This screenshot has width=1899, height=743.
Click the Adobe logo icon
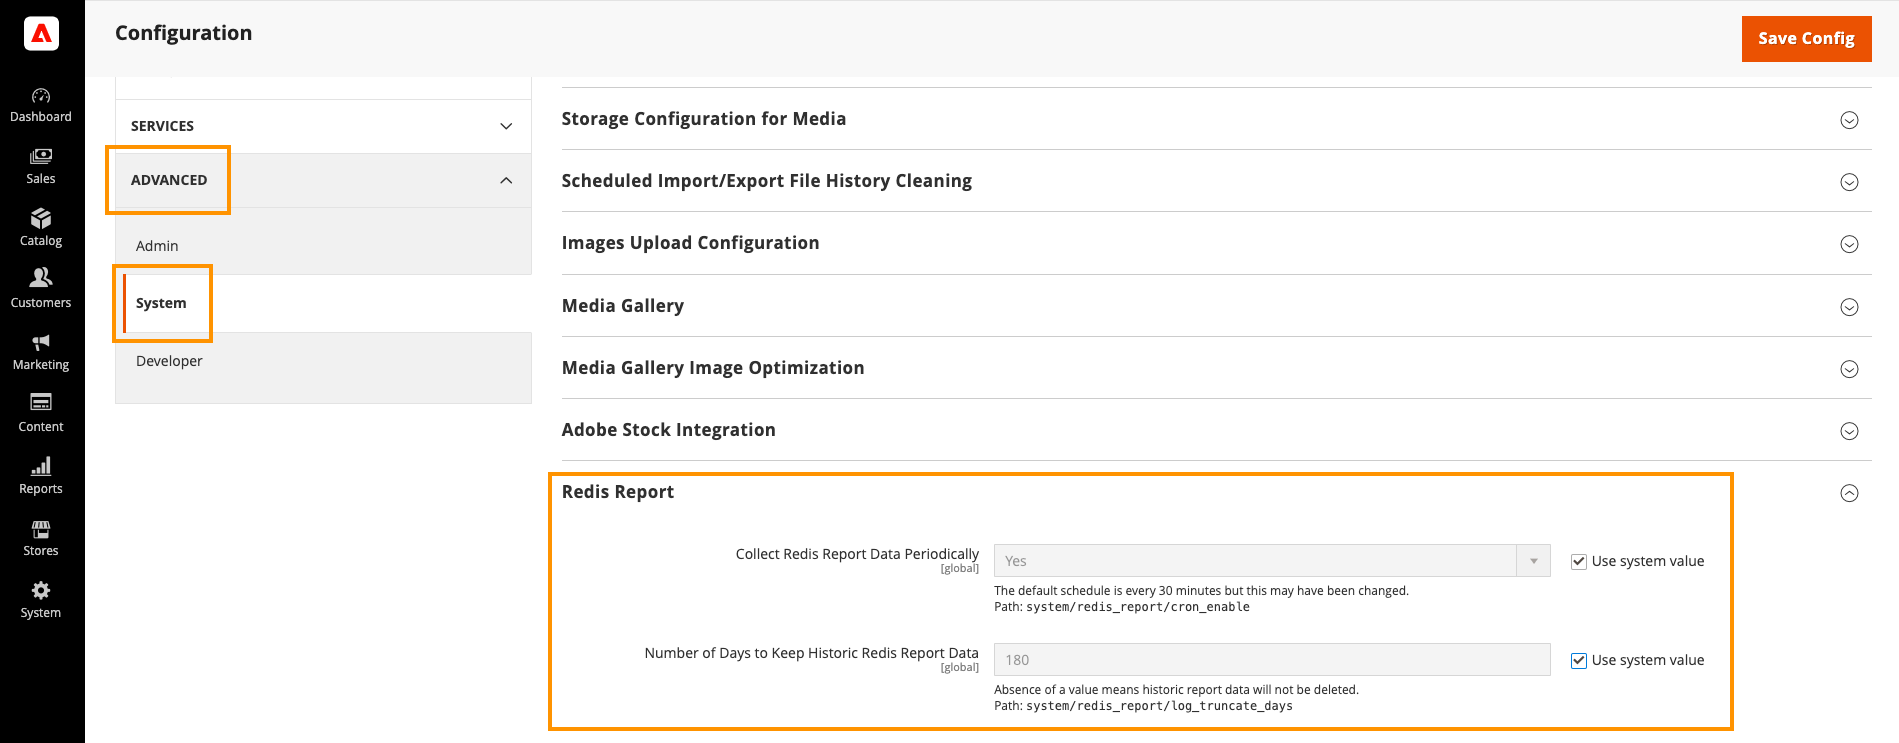pyautogui.click(x=41, y=34)
